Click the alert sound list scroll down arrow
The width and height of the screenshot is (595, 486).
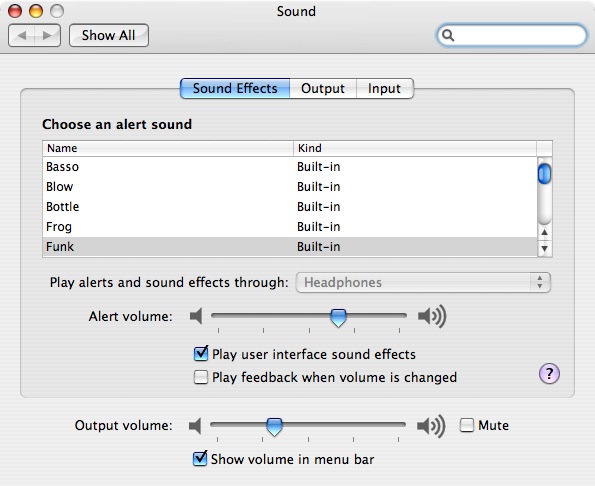pos(545,249)
